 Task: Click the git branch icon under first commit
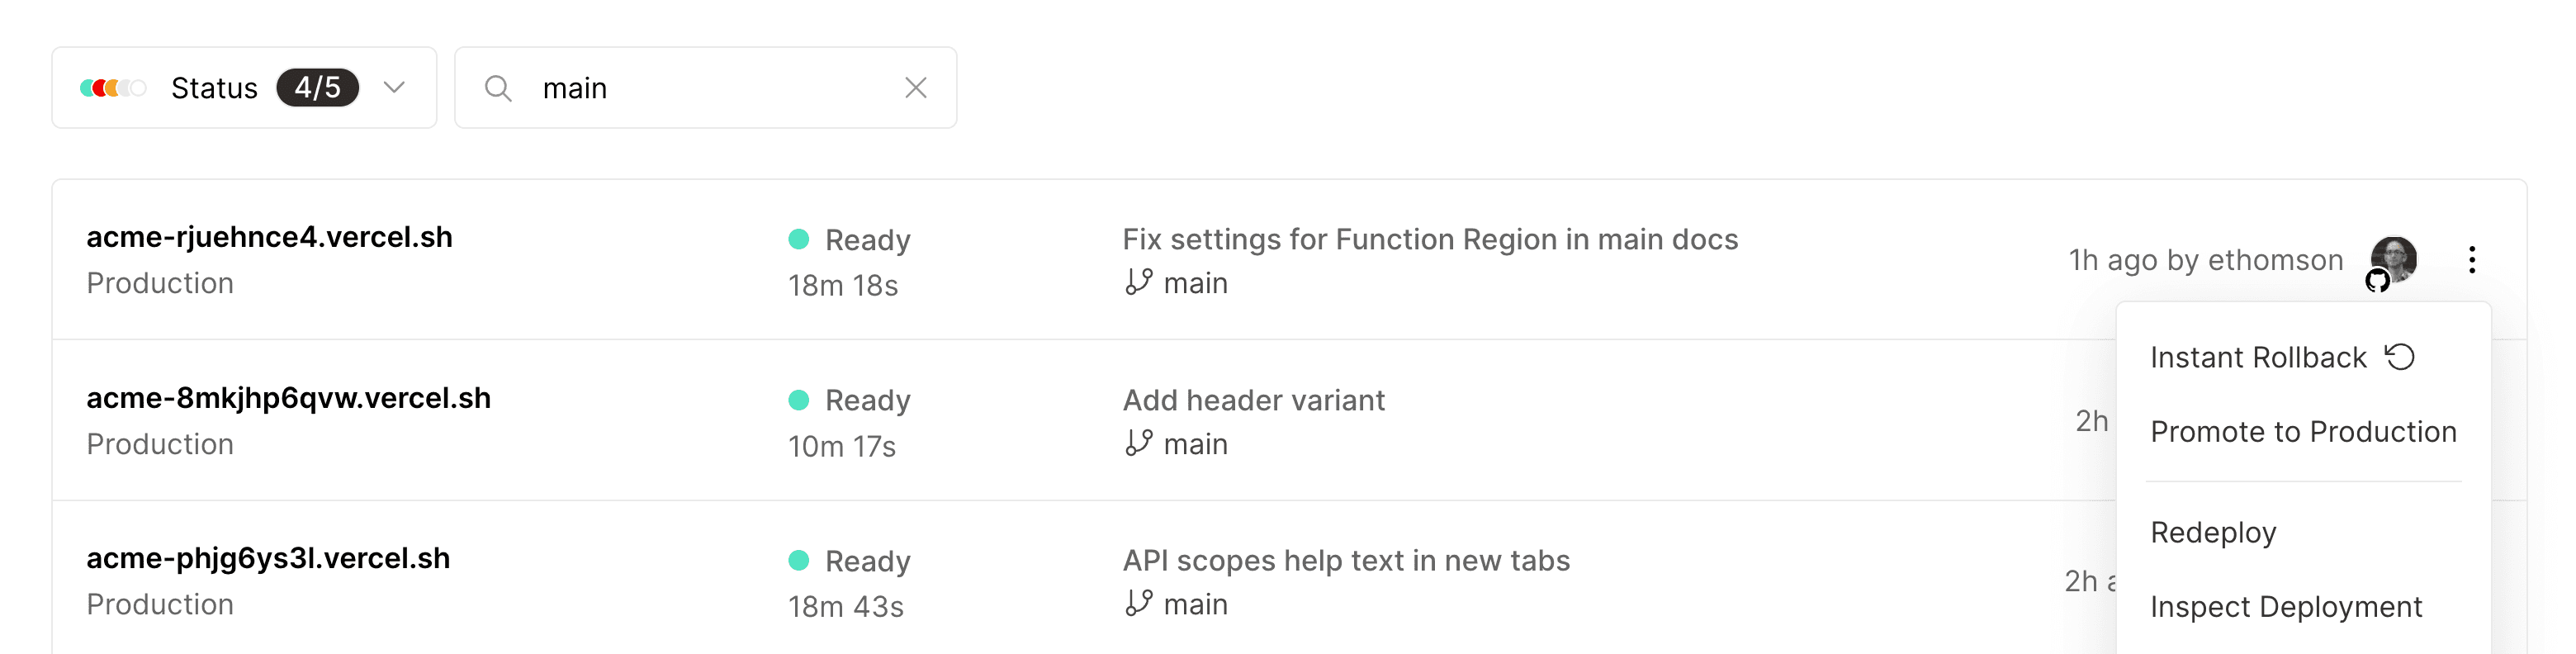[1138, 282]
